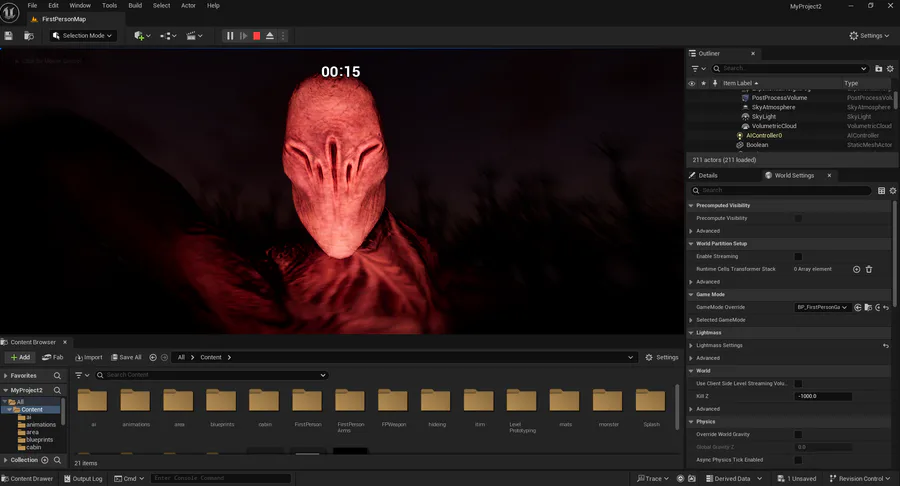This screenshot has width=900, height=486.
Task: Open the Build menu
Action: [x=135, y=5]
